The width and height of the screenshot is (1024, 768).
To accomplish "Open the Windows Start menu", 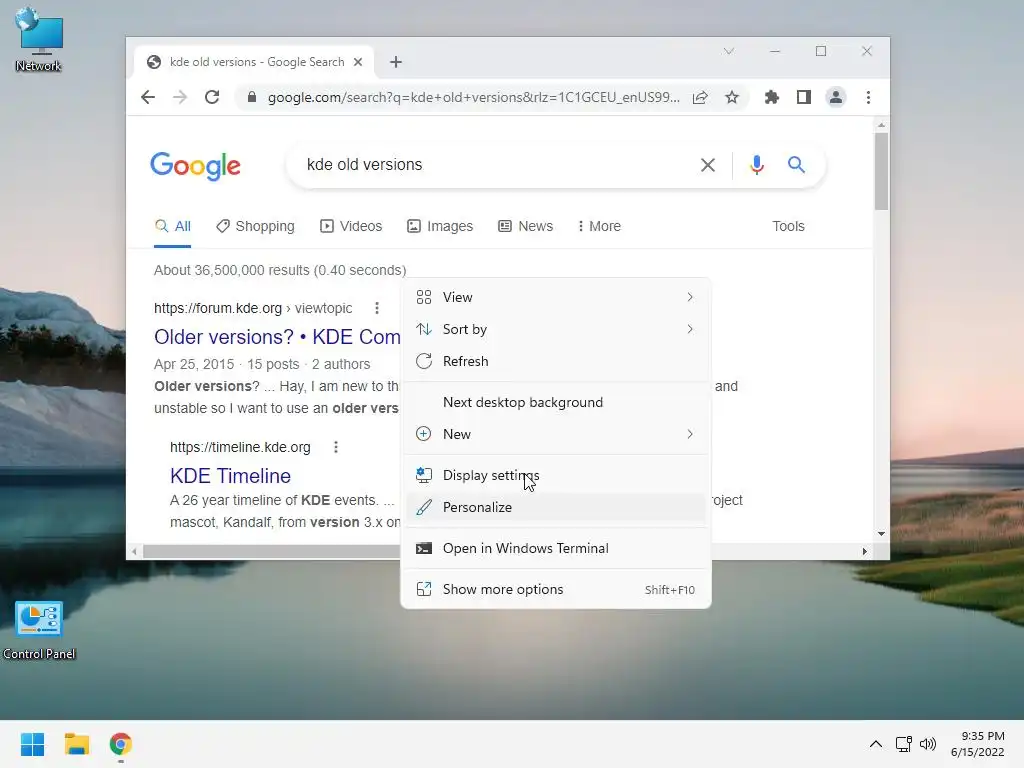I will 33,744.
